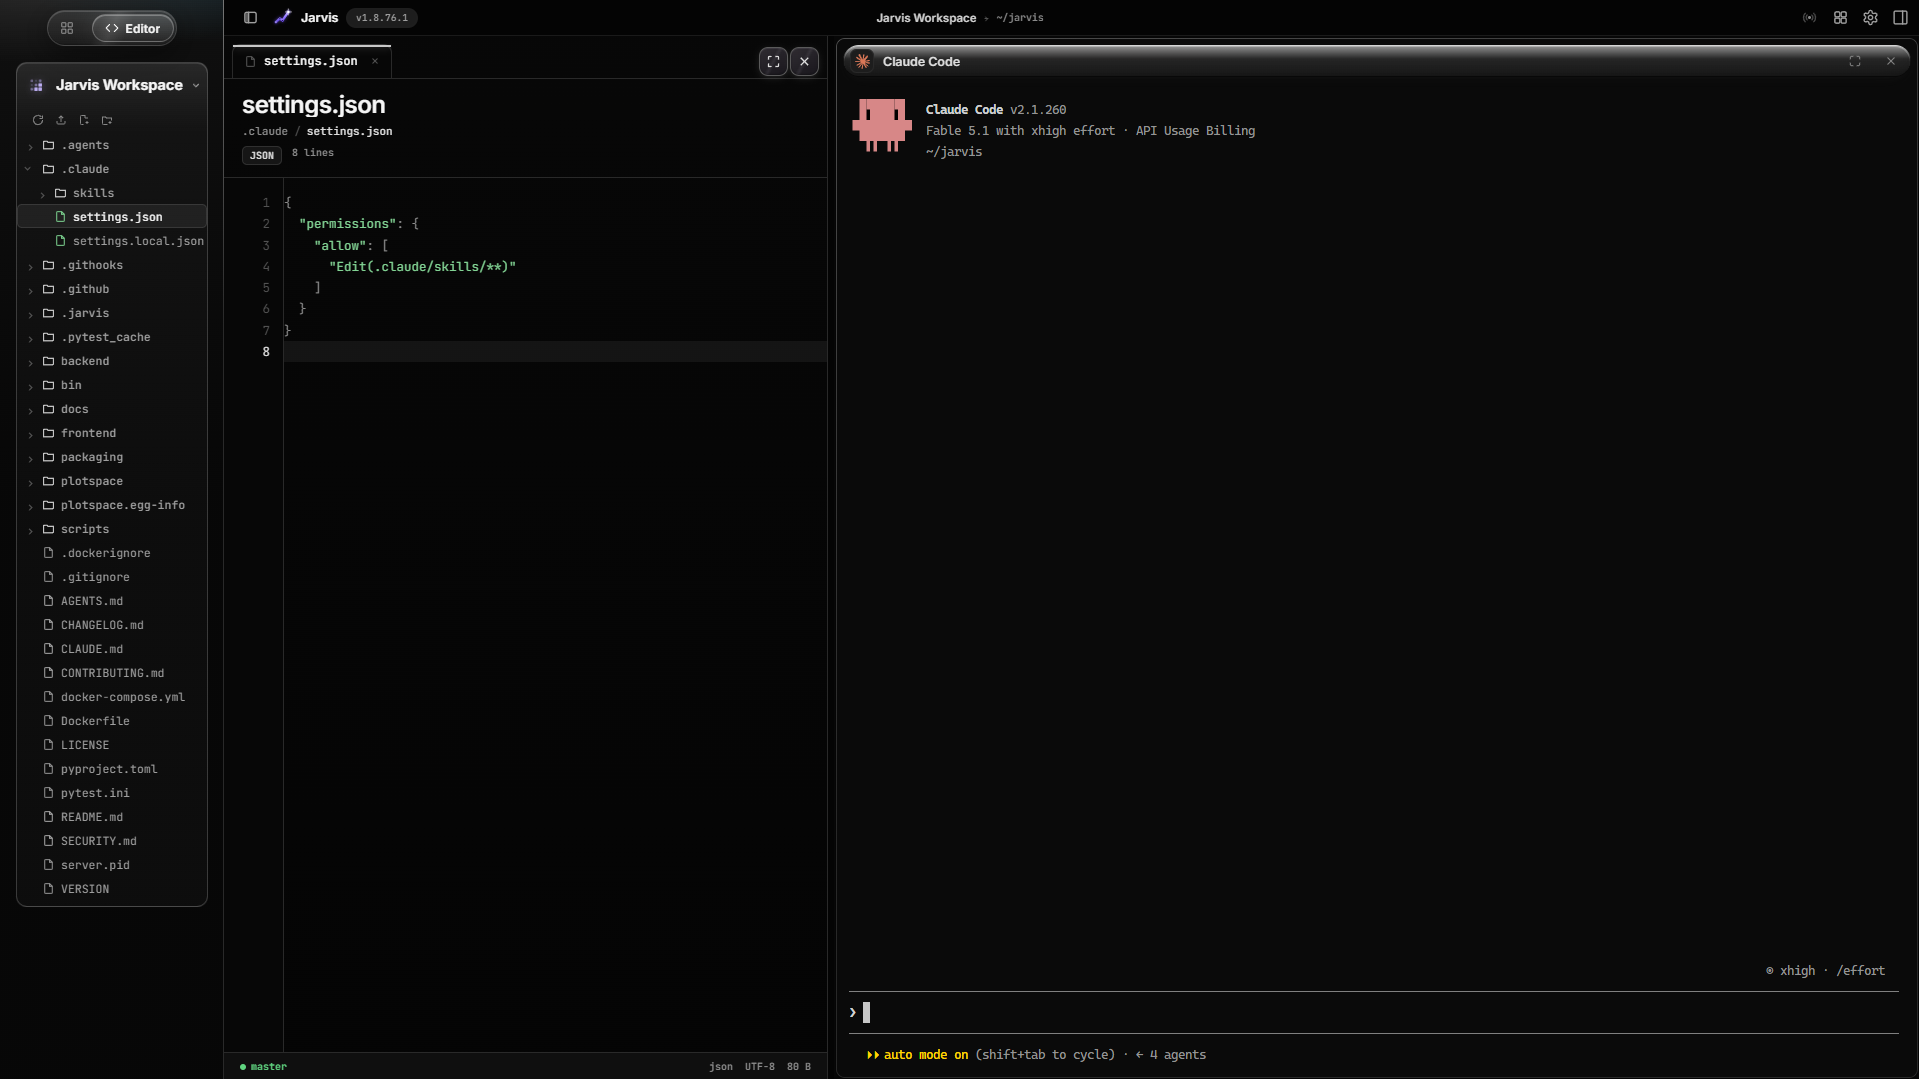Open SECURITY.md file

112,841
